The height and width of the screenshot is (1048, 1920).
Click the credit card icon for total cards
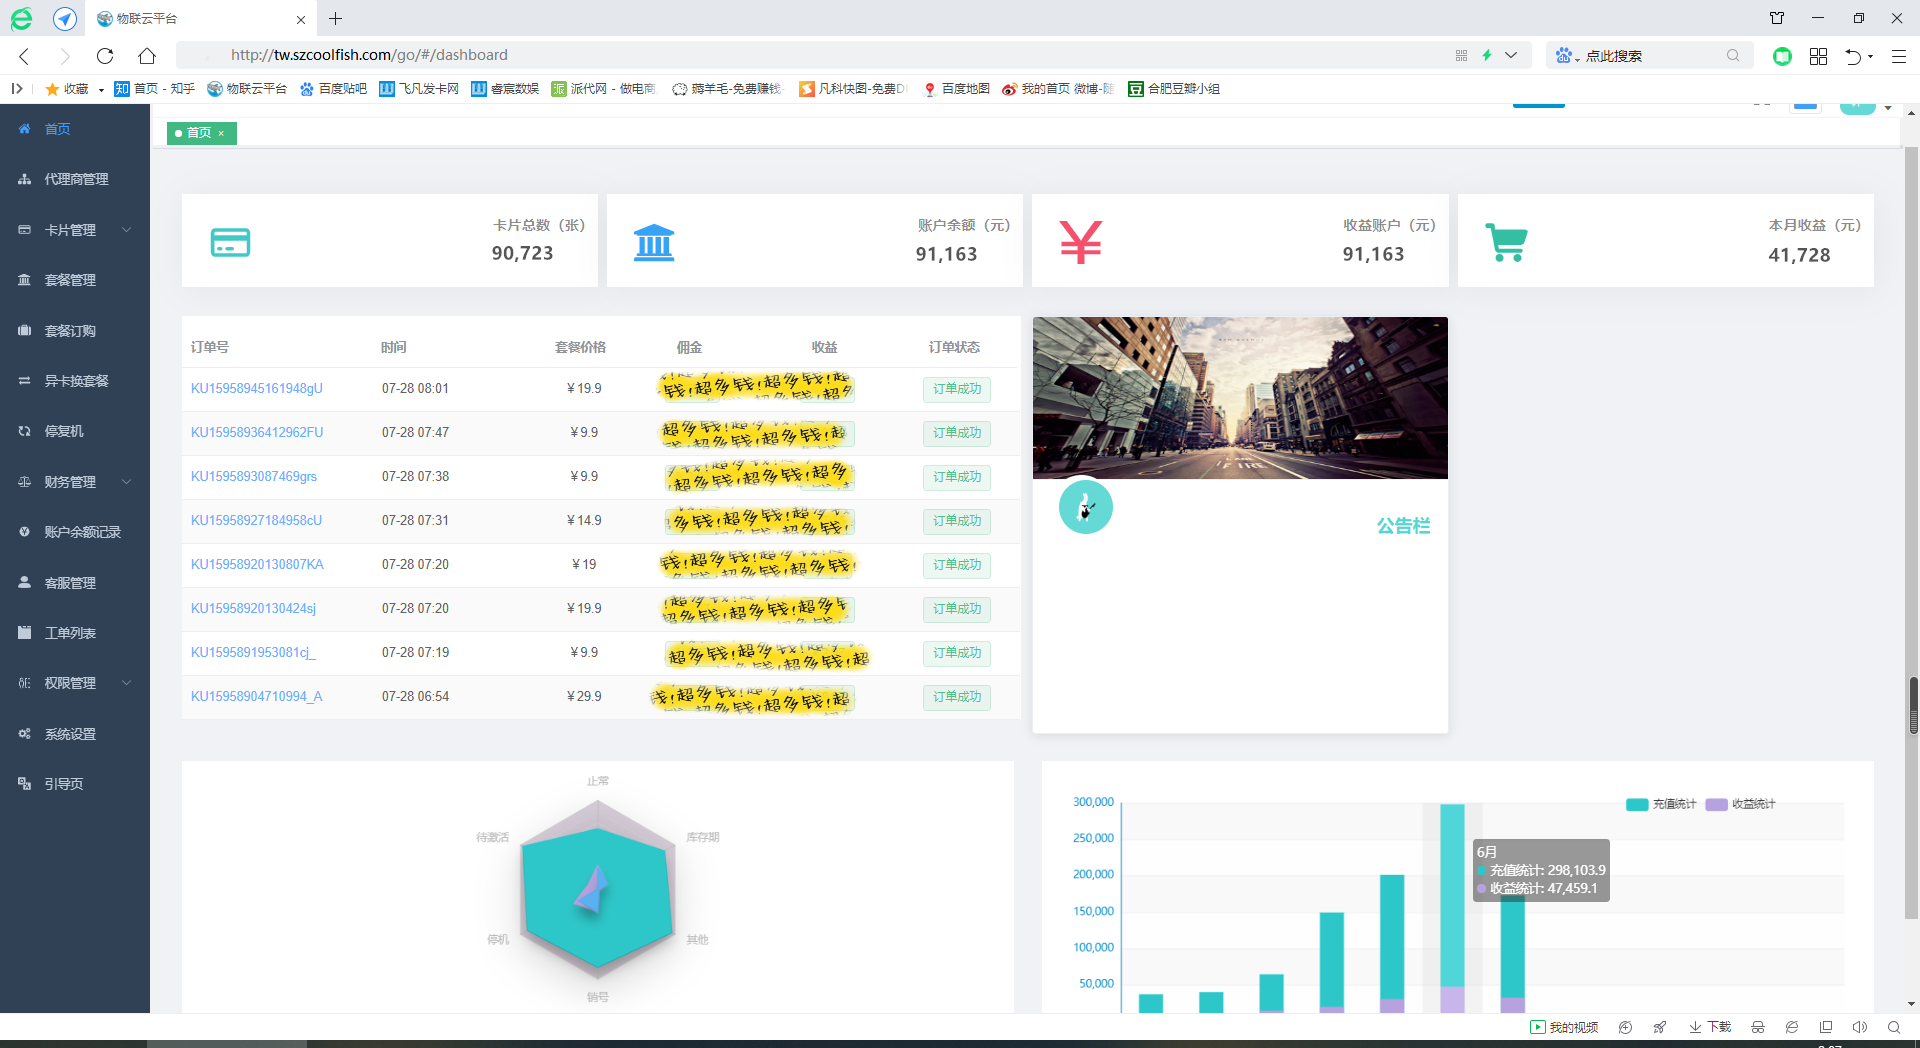coord(230,242)
